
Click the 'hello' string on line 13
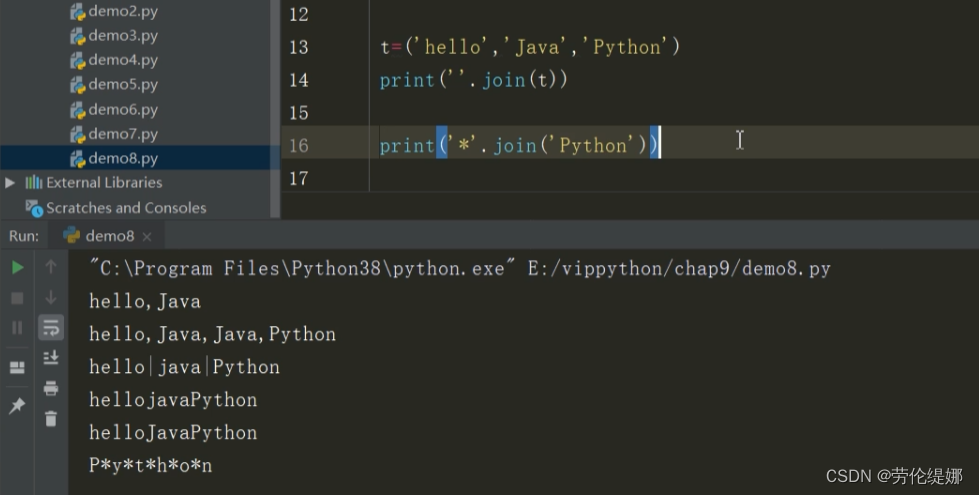[x=453, y=47]
